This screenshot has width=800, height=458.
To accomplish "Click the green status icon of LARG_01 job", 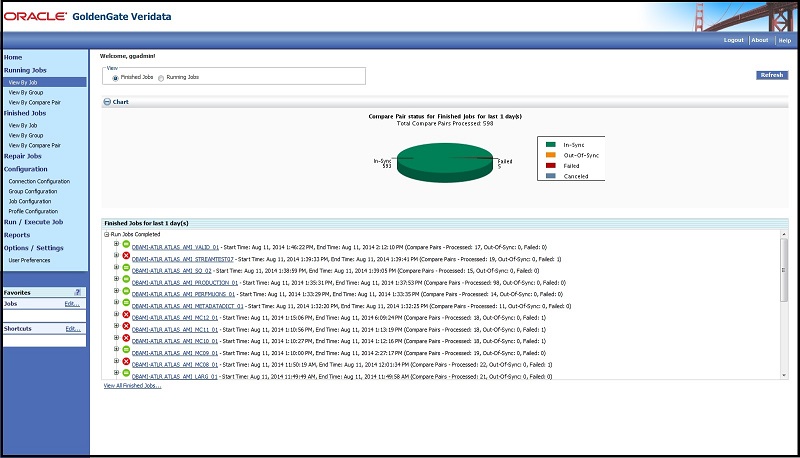I will 126,373.
